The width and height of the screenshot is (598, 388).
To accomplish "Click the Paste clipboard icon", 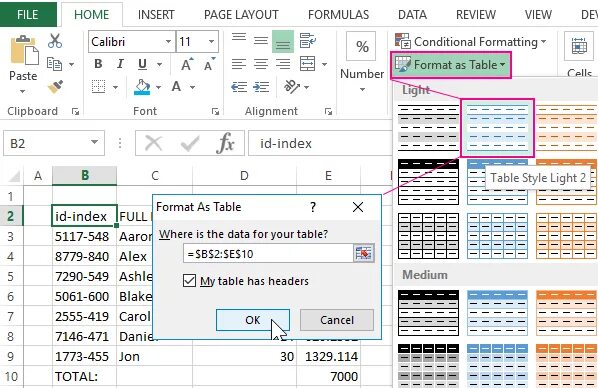I will (24, 50).
